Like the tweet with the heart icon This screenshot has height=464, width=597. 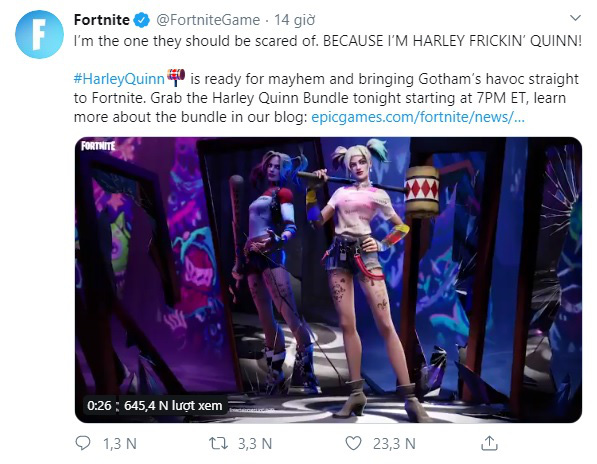click(353, 443)
